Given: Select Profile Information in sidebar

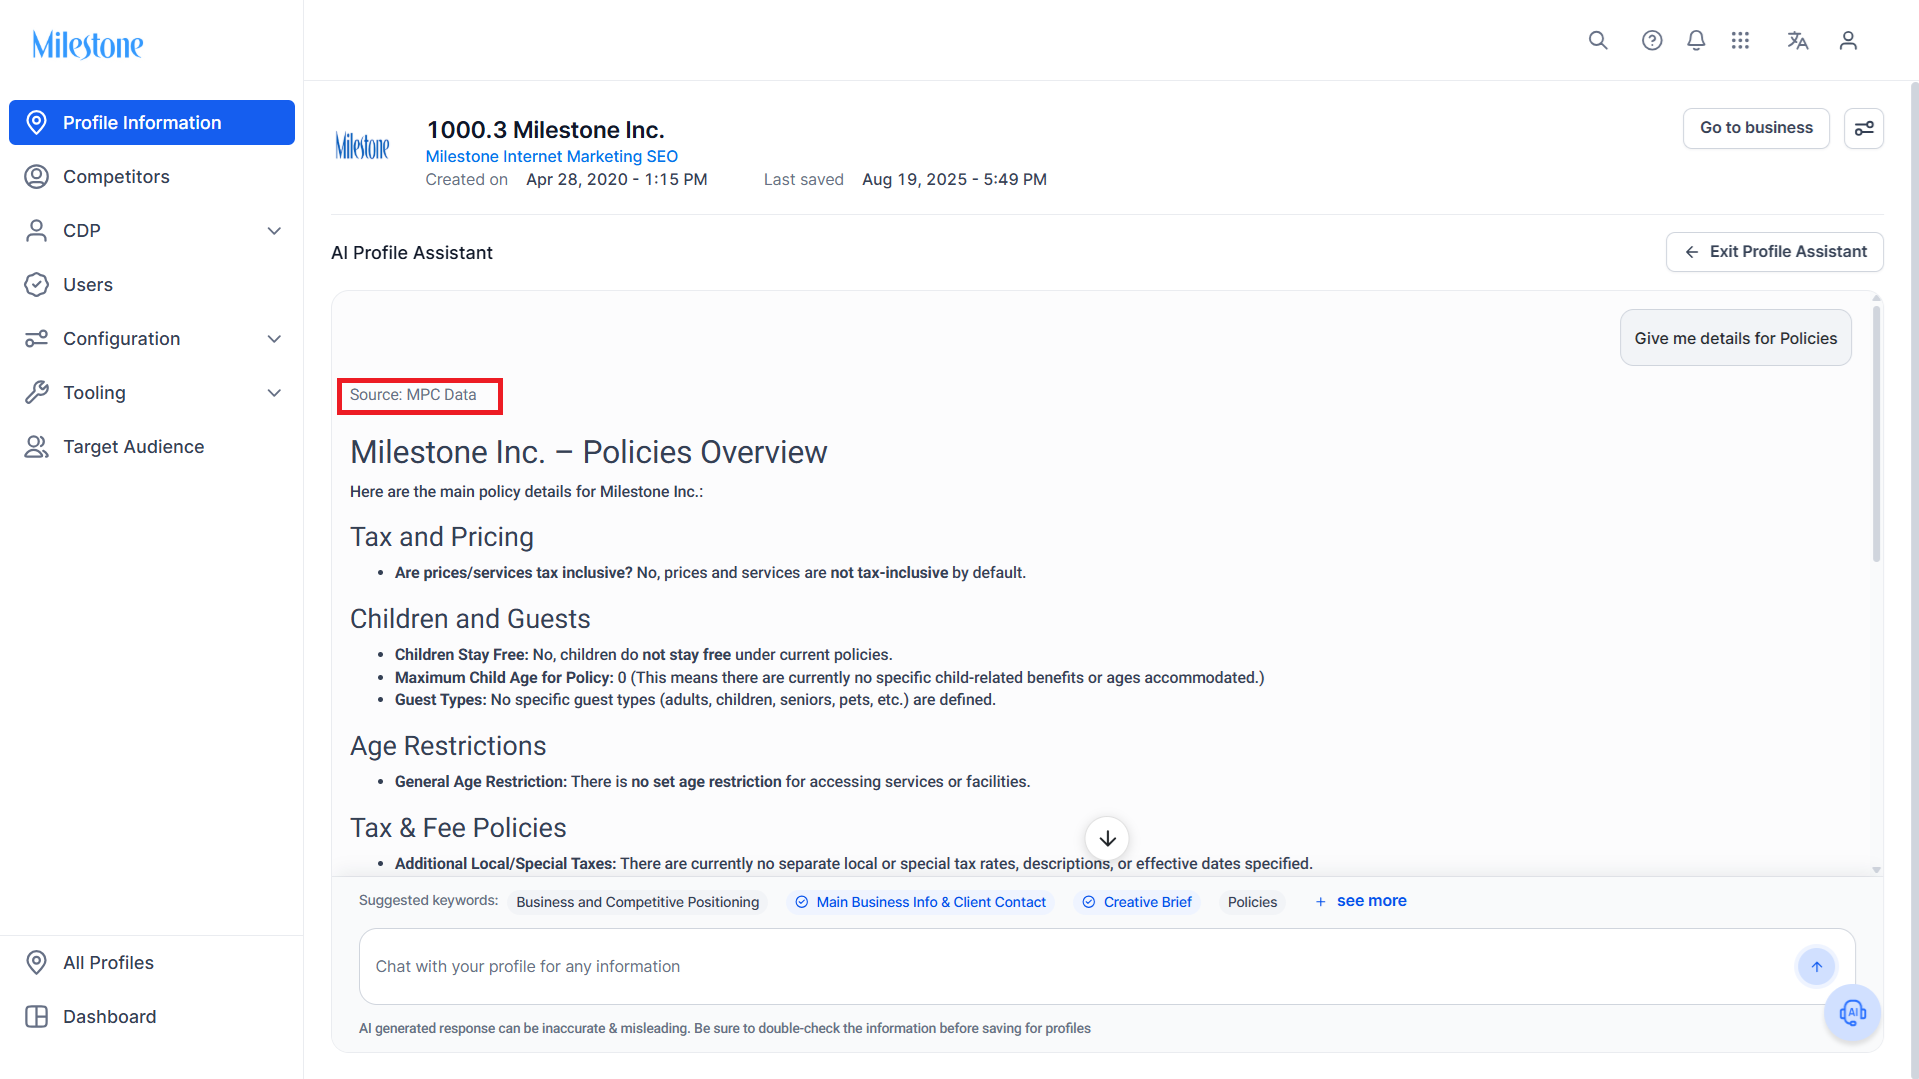Looking at the screenshot, I should pos(152,123).
